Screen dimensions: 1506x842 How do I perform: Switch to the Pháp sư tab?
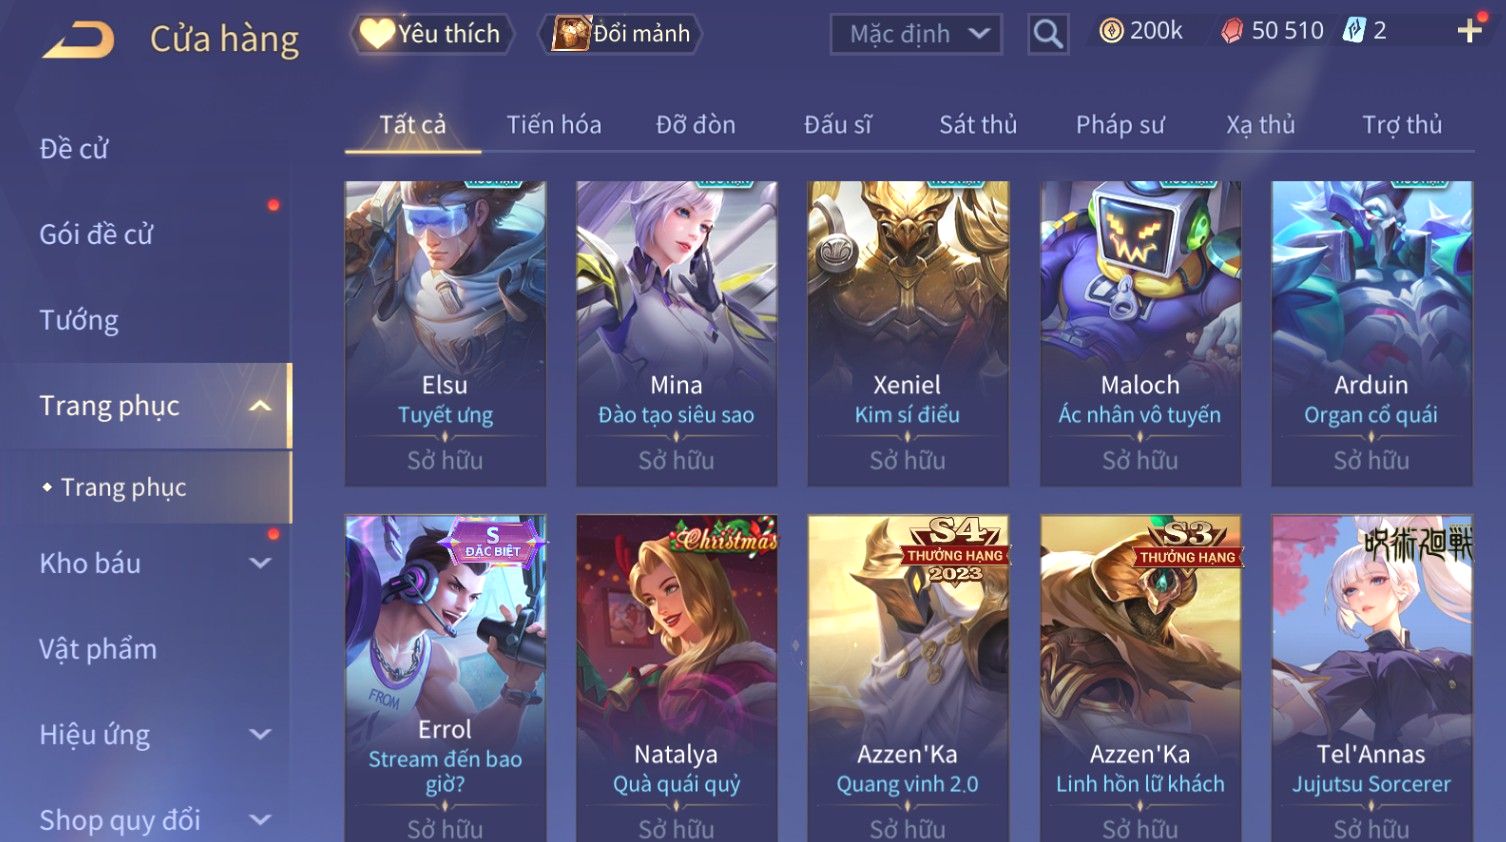[1120, 125]
